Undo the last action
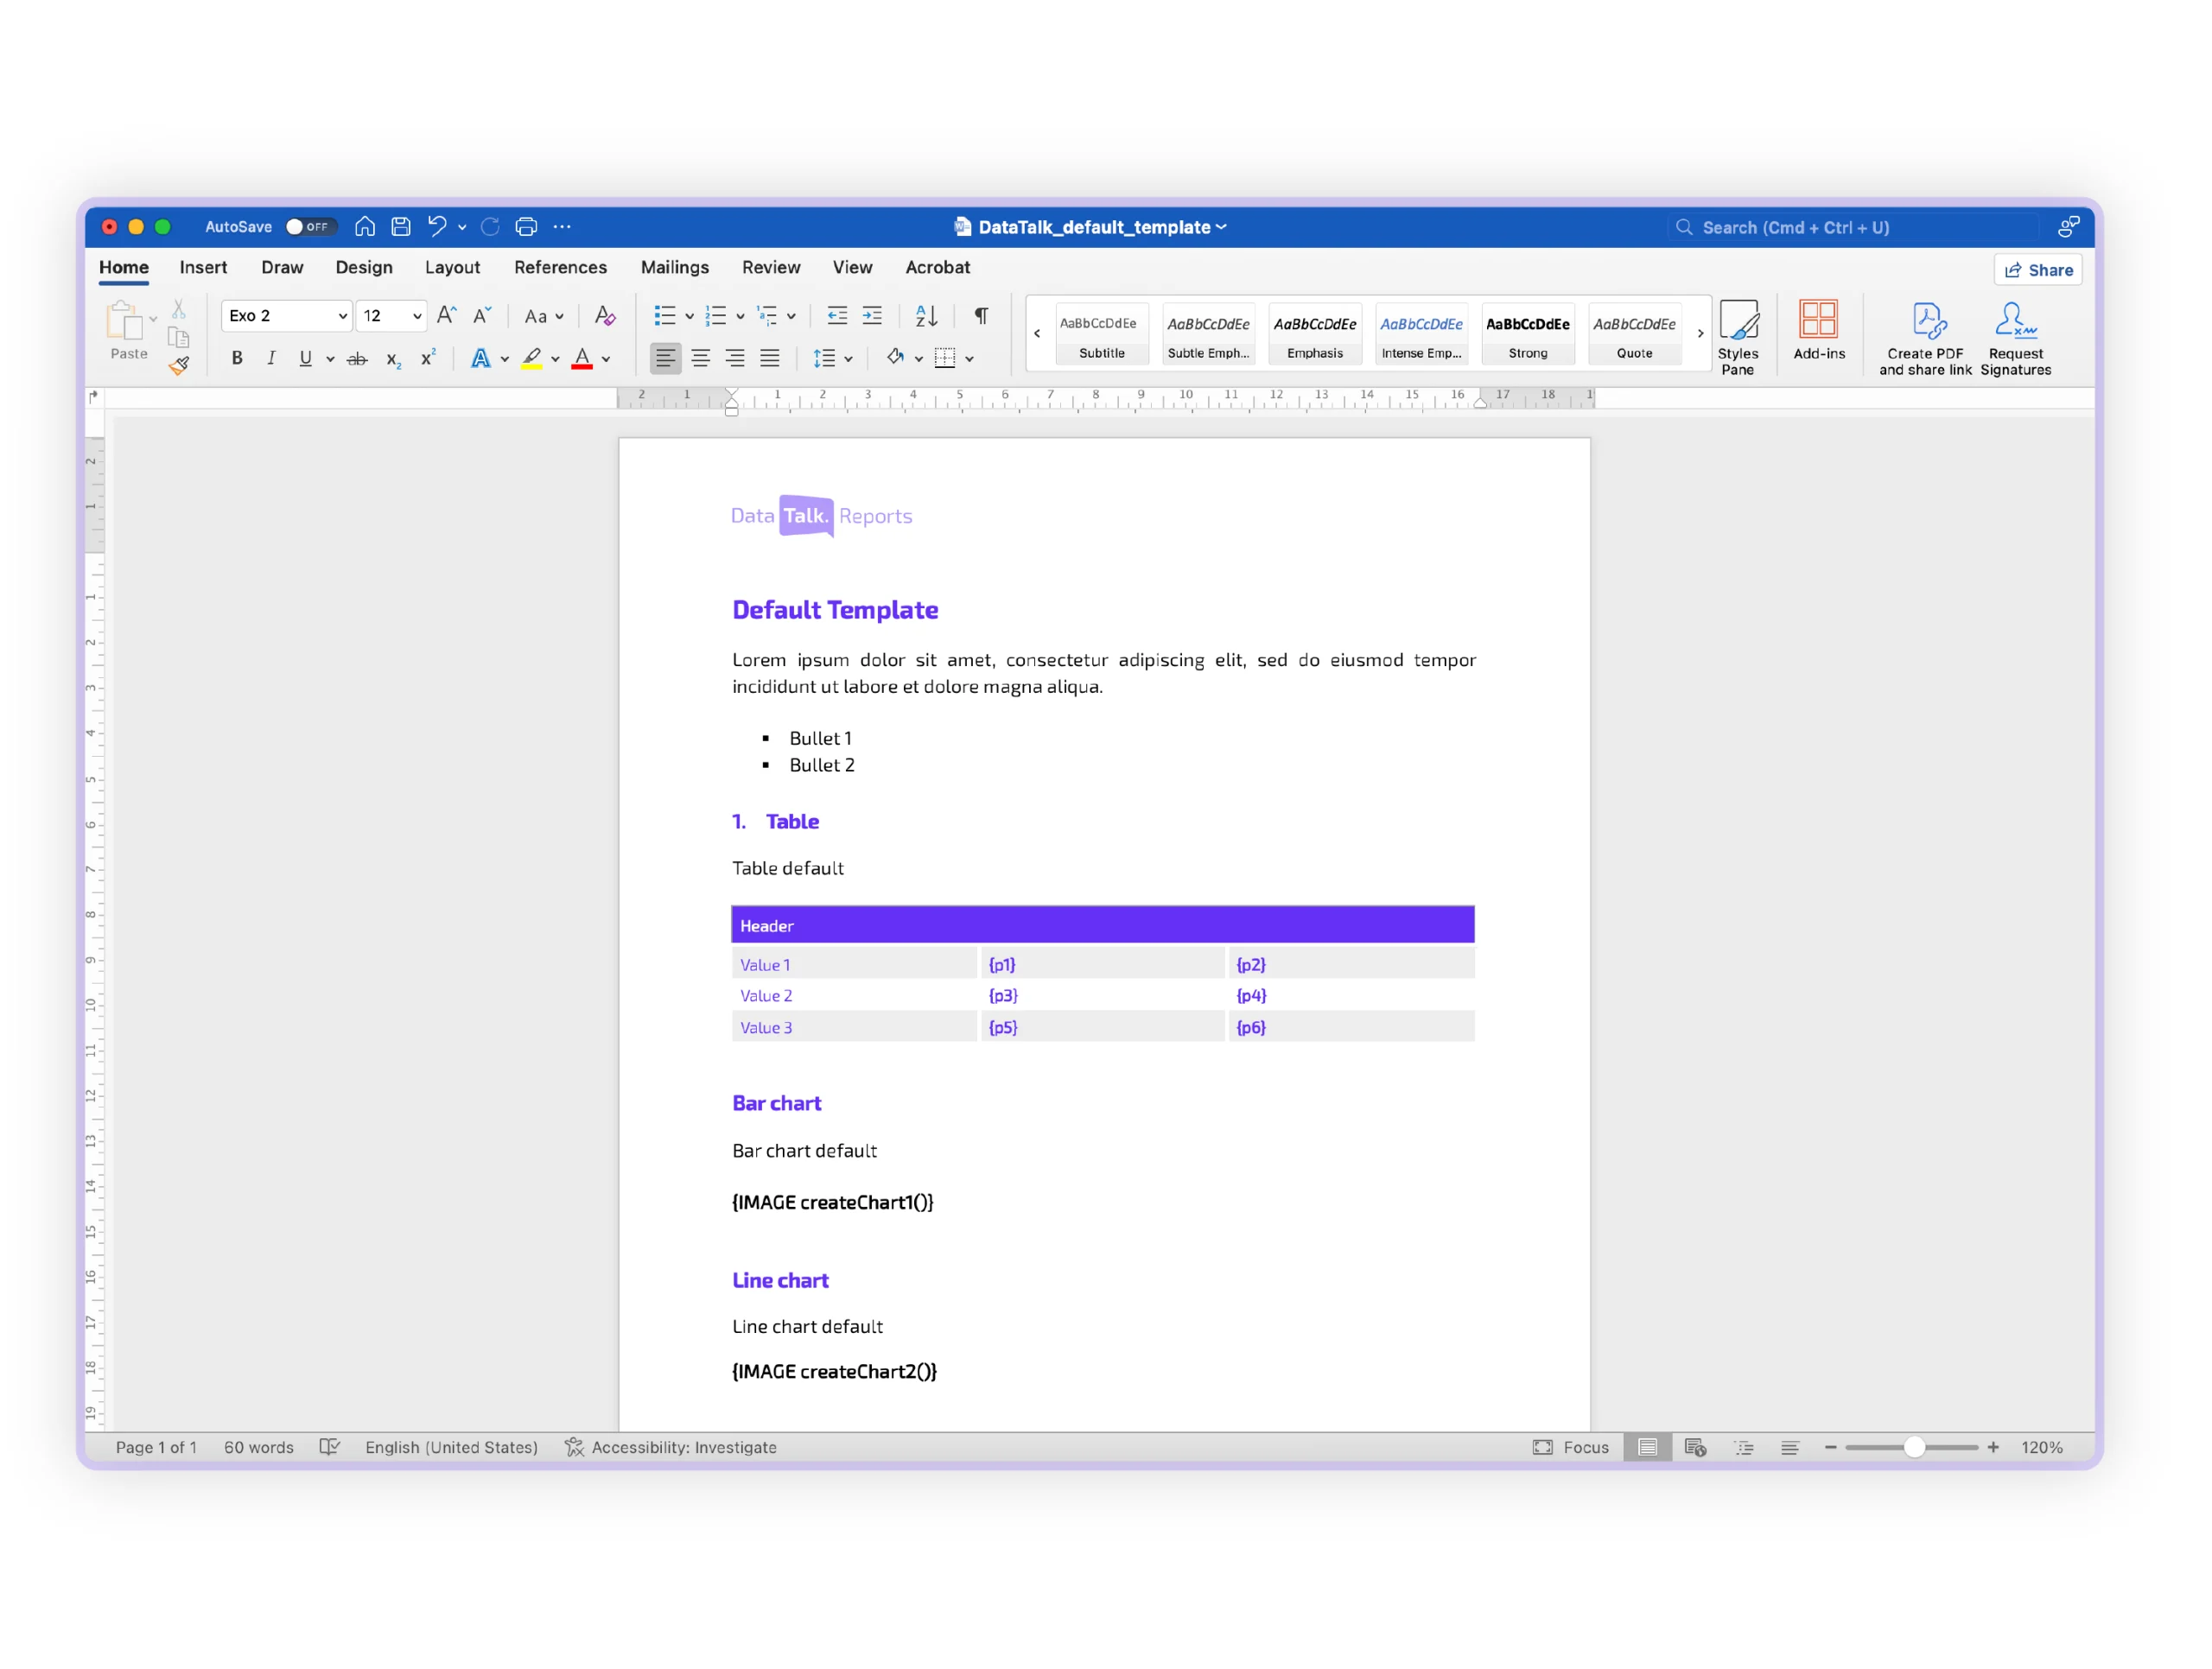The image size is (2212, 1669). pyautogui.click(x=437, y=227)
